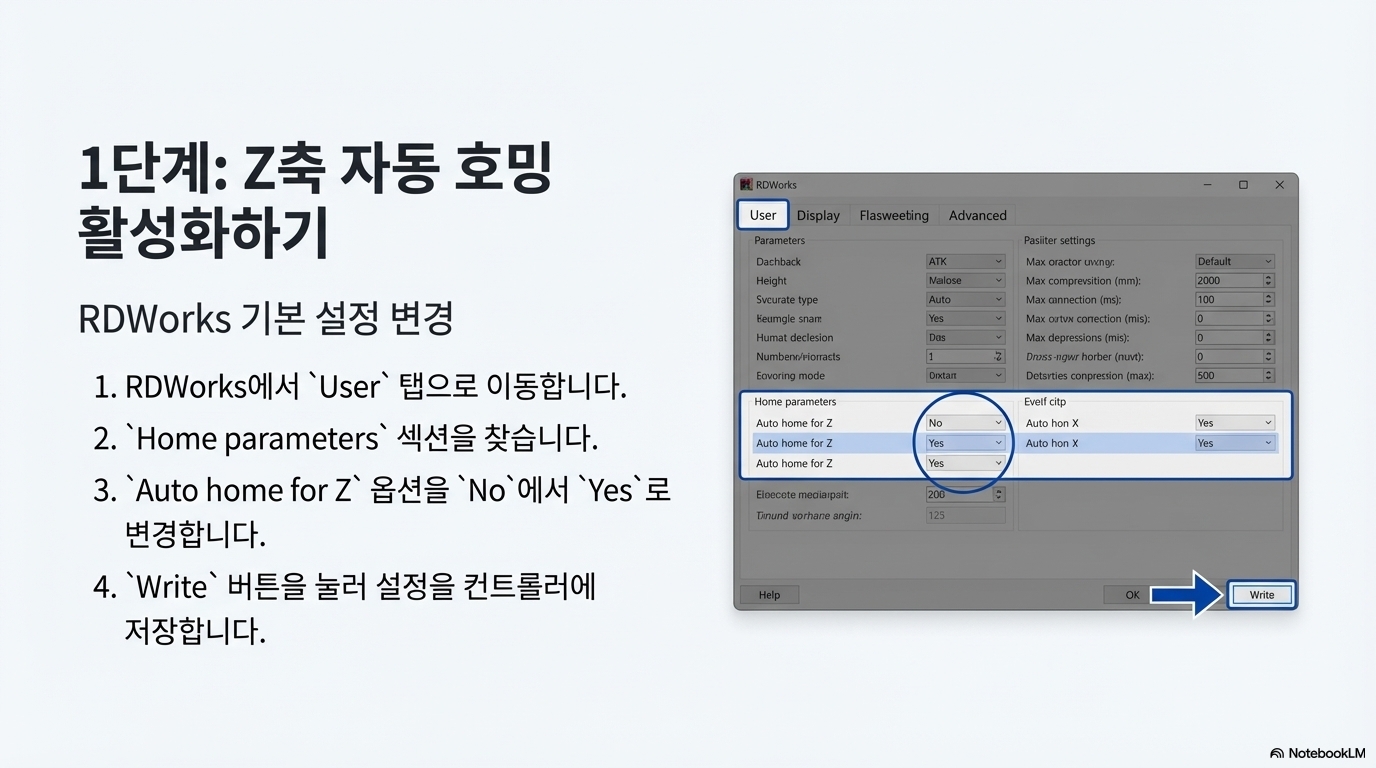The height and width of the screenshot is (768, 1376).
Task: Open the Flasweeting tab
Action: pos(894,215)
